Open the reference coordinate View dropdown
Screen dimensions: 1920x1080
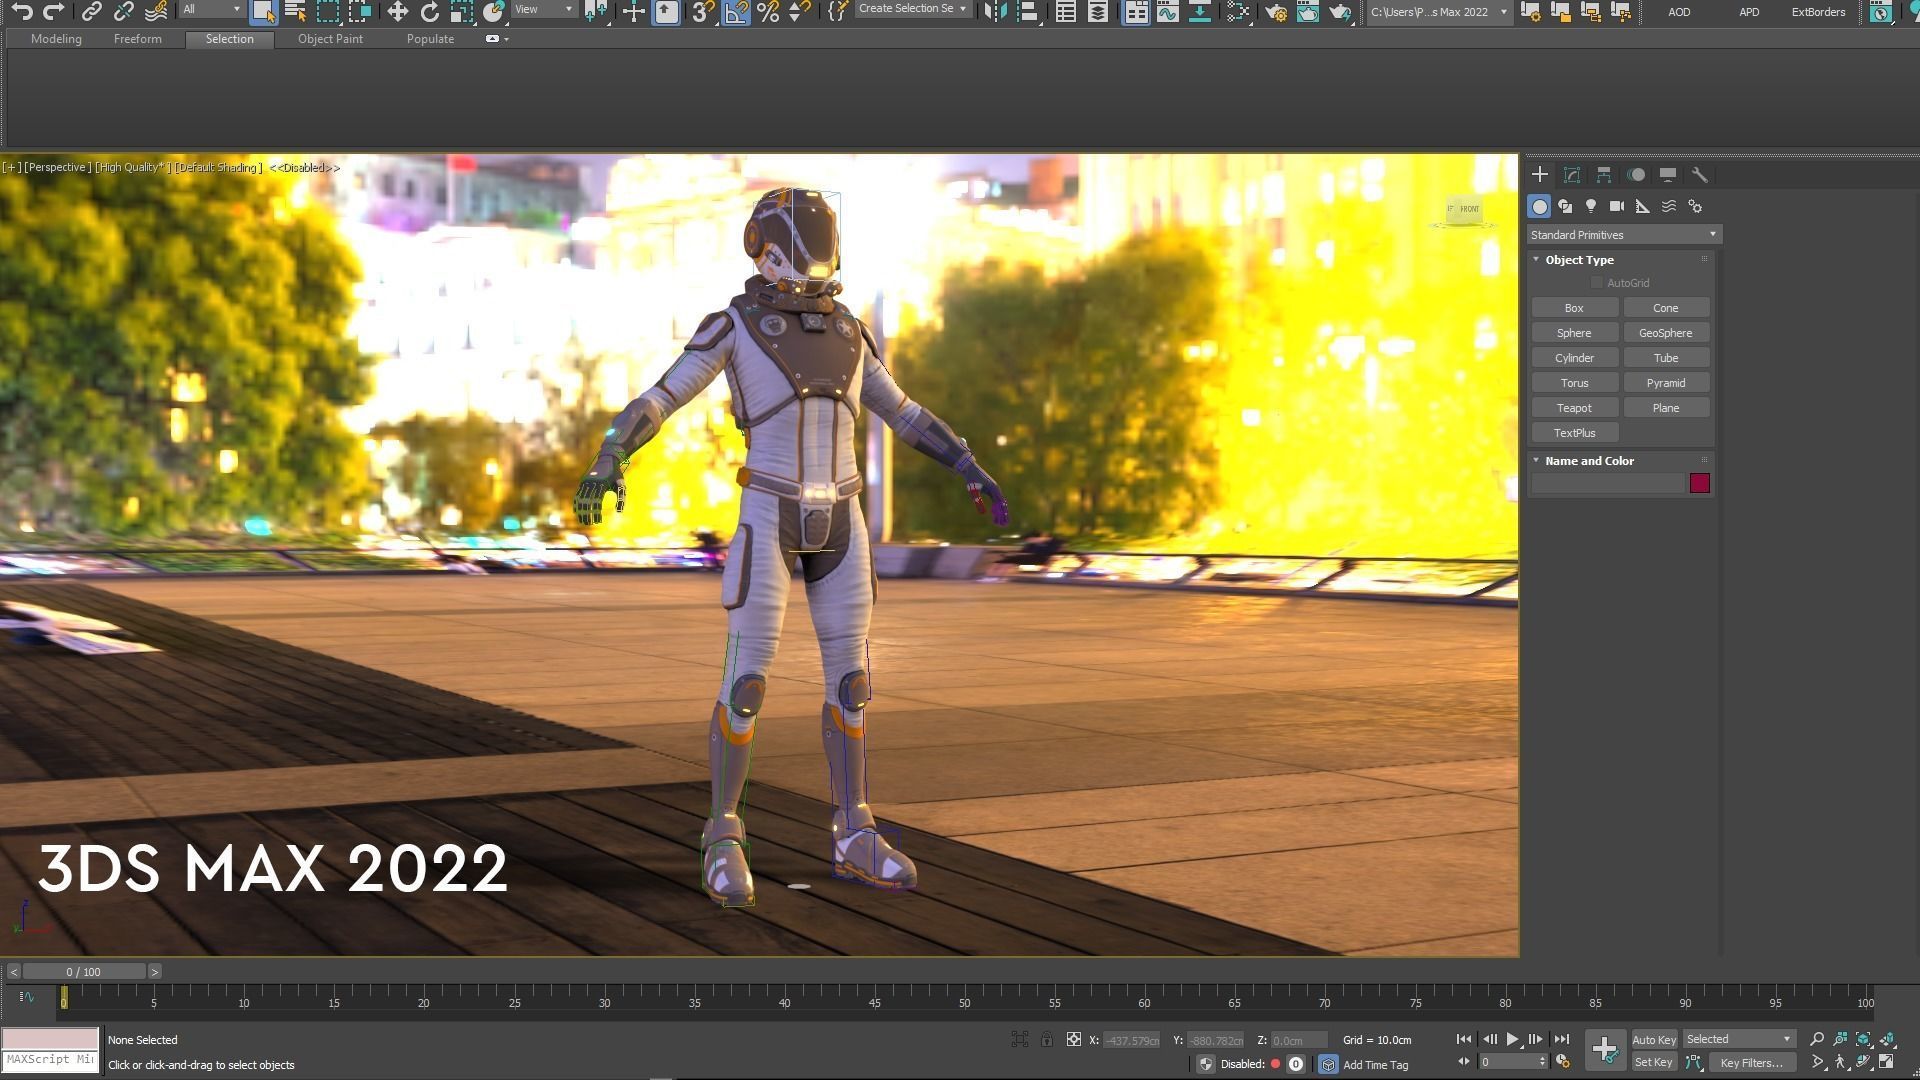[x=544, y=9]
